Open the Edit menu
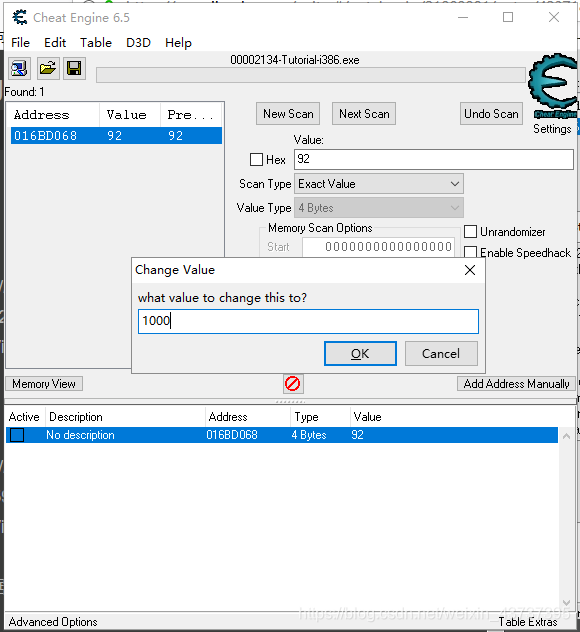 coord(55,43)
